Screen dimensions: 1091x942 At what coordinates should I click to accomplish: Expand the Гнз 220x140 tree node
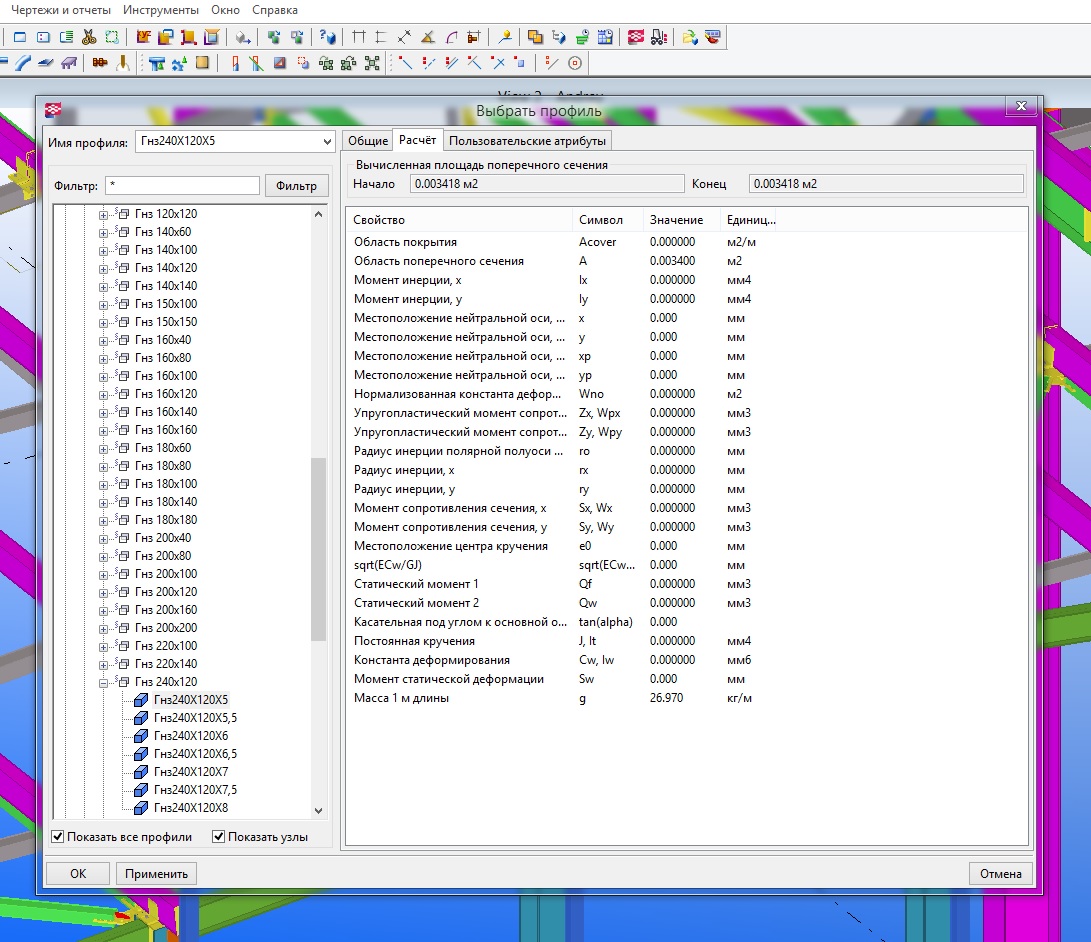click(103, 664)
